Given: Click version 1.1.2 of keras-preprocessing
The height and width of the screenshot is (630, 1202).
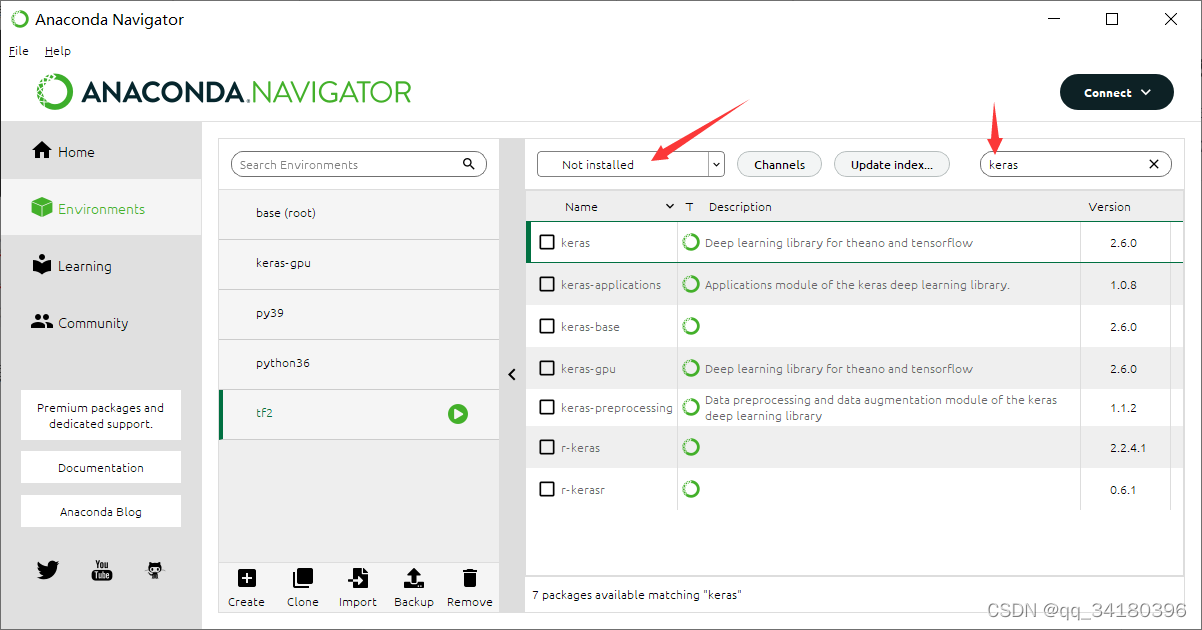Looking at the screenshot, I should 1123,408.
